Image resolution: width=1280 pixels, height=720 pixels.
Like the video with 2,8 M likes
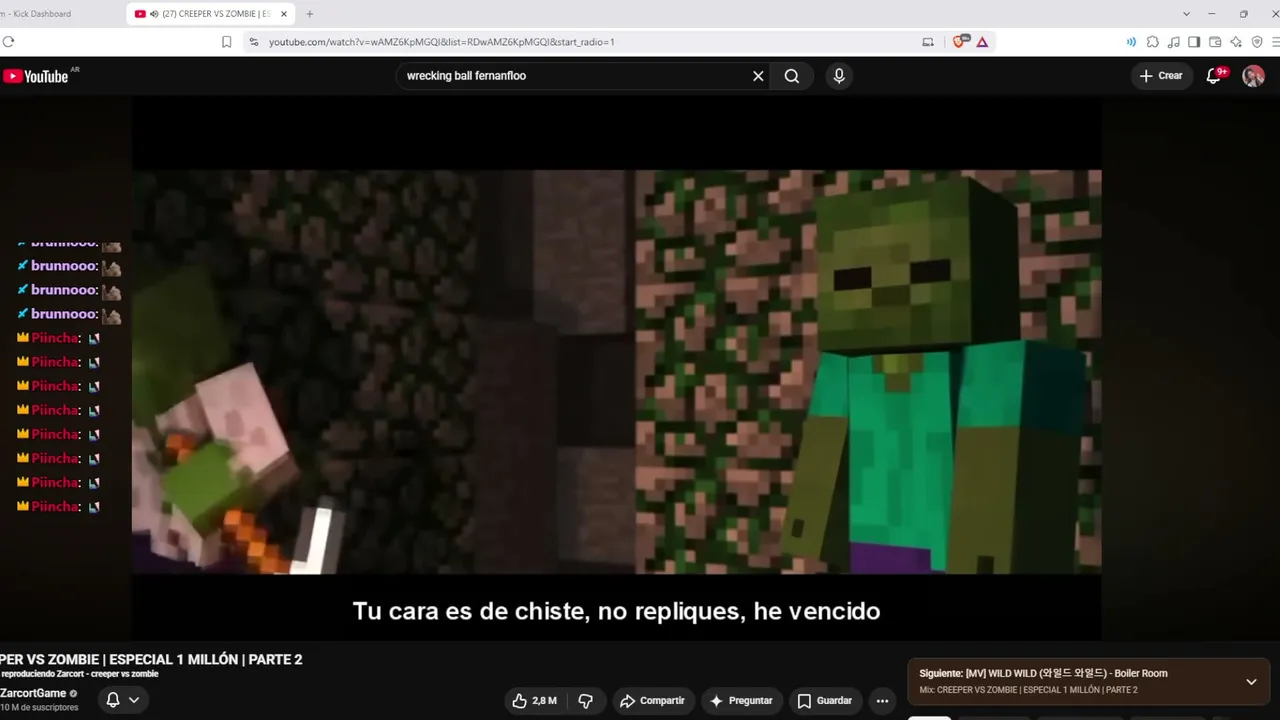(x=535, y=701)
